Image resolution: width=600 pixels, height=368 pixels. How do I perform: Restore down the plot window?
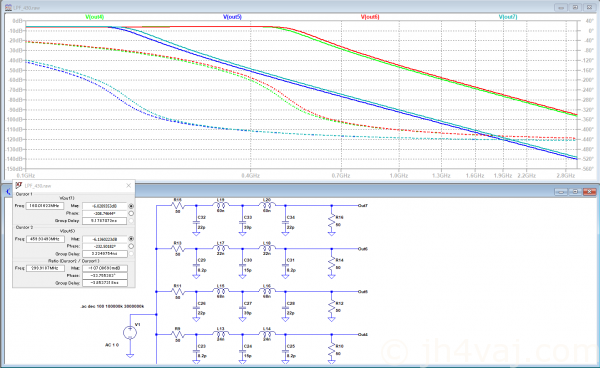click(x=575, y=7)
